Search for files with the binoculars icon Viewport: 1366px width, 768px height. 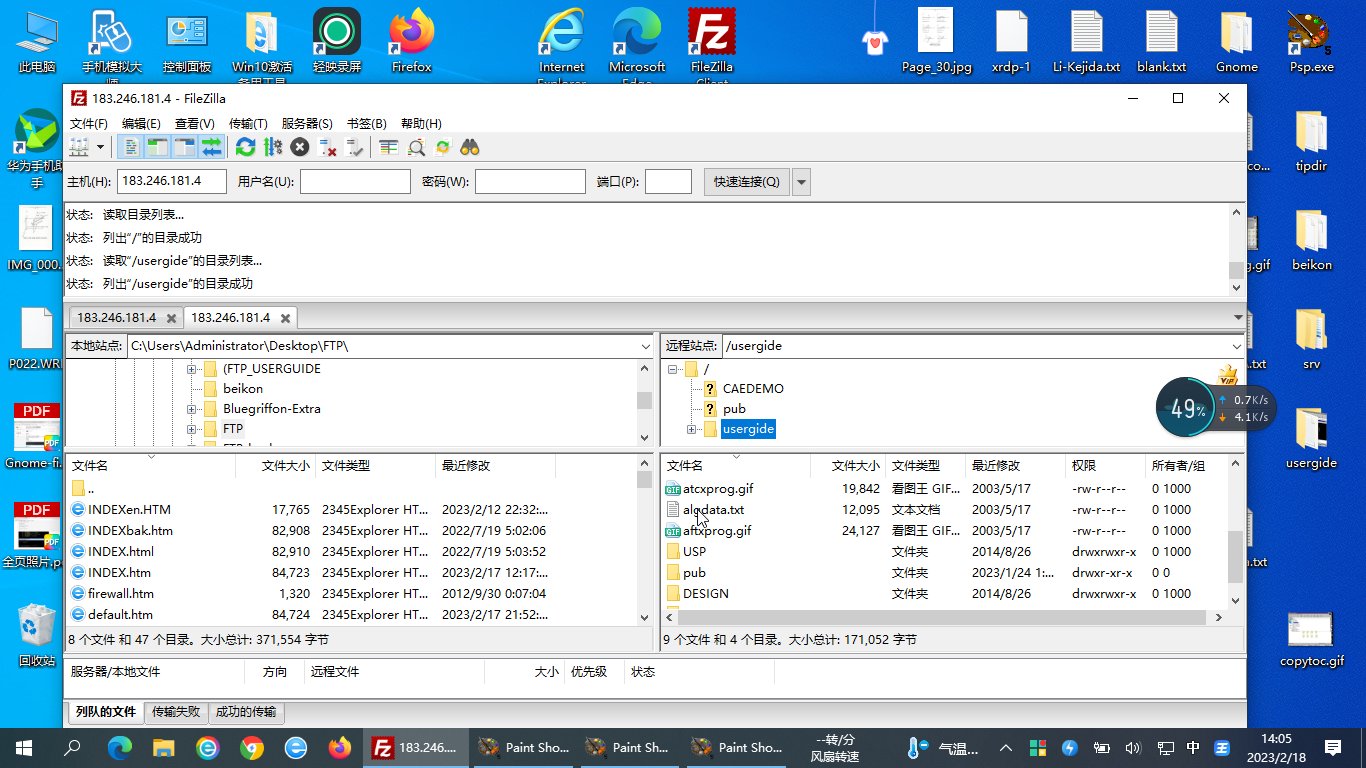pyautogui.click(x=469, y=147)
